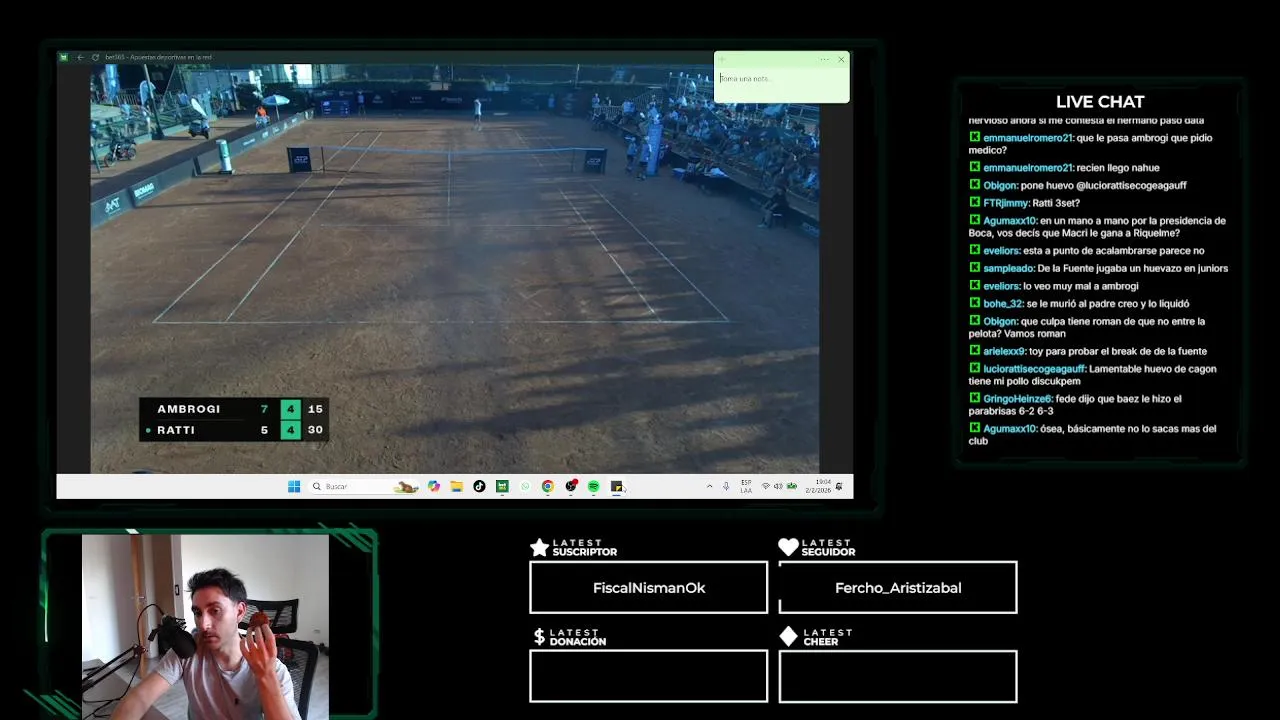Viewport: 1280px width, 720px height.
Task: Click Kick badge next to arielexx9
Action: point(974,351)
